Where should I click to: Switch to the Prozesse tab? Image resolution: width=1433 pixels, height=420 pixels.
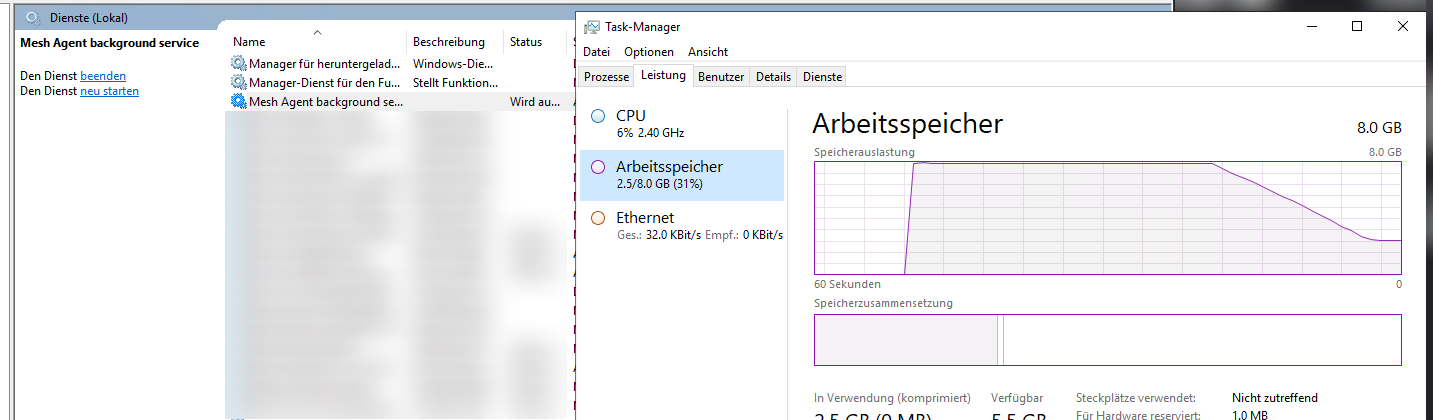coord(607,77)
